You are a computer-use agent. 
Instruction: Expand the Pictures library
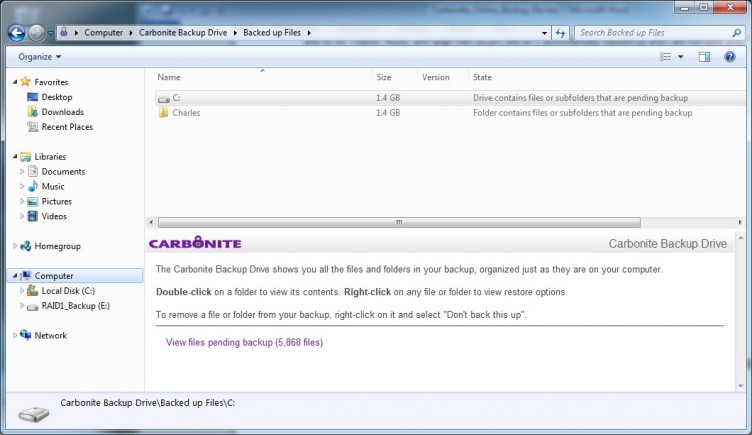point(22,201)
